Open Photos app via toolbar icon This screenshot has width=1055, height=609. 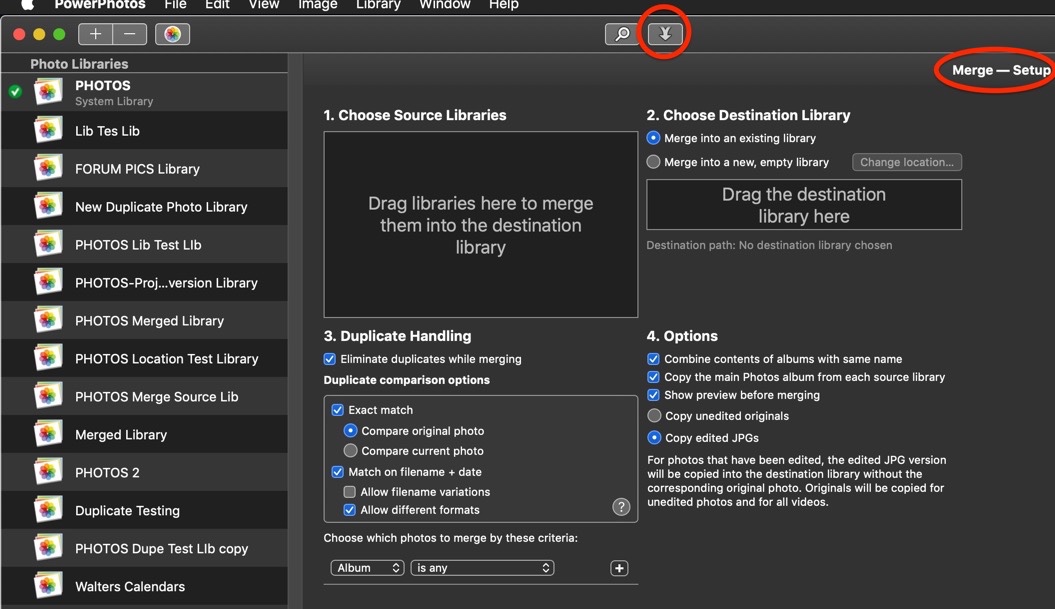tap(172, 34)
